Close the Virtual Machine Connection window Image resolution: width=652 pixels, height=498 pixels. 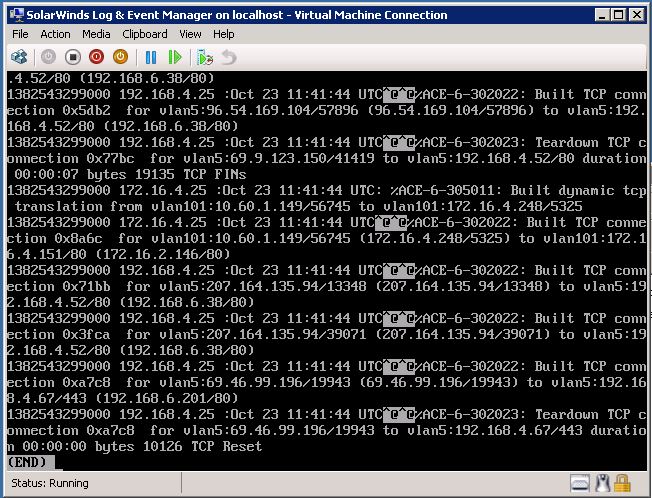636,15
